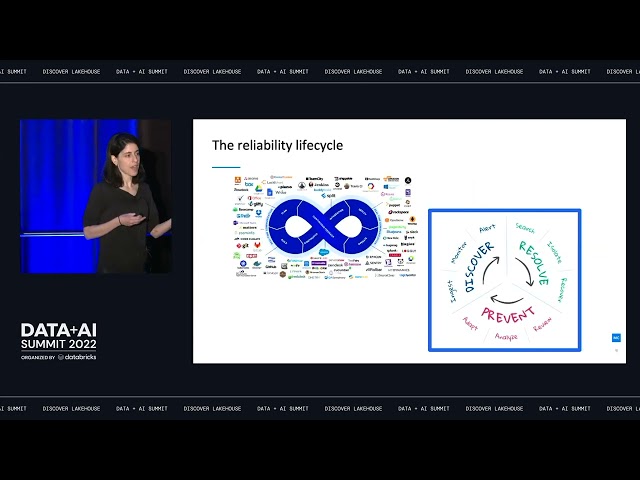Click the Amazon Web Services logo
The width and height of the screenshot is (640, 480).
tap(391, 179)
